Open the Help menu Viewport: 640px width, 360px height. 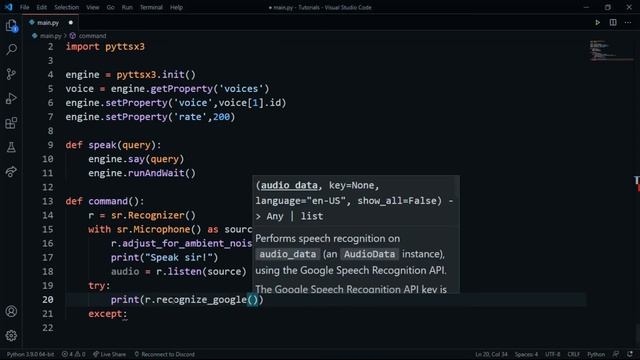coord(176,7)
